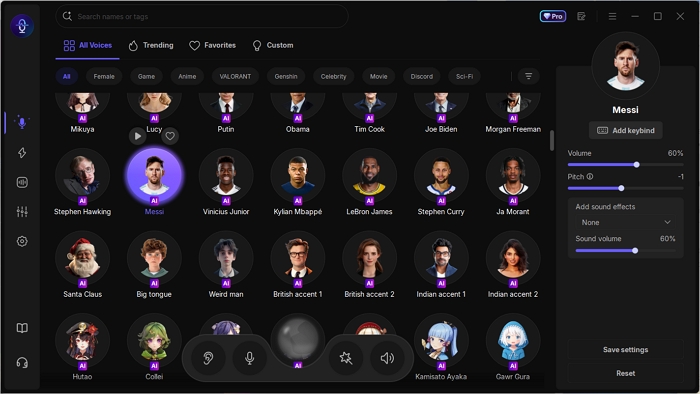Click the filter lines icon beside tags
The image size is (700, 394).
pos(529,76)
